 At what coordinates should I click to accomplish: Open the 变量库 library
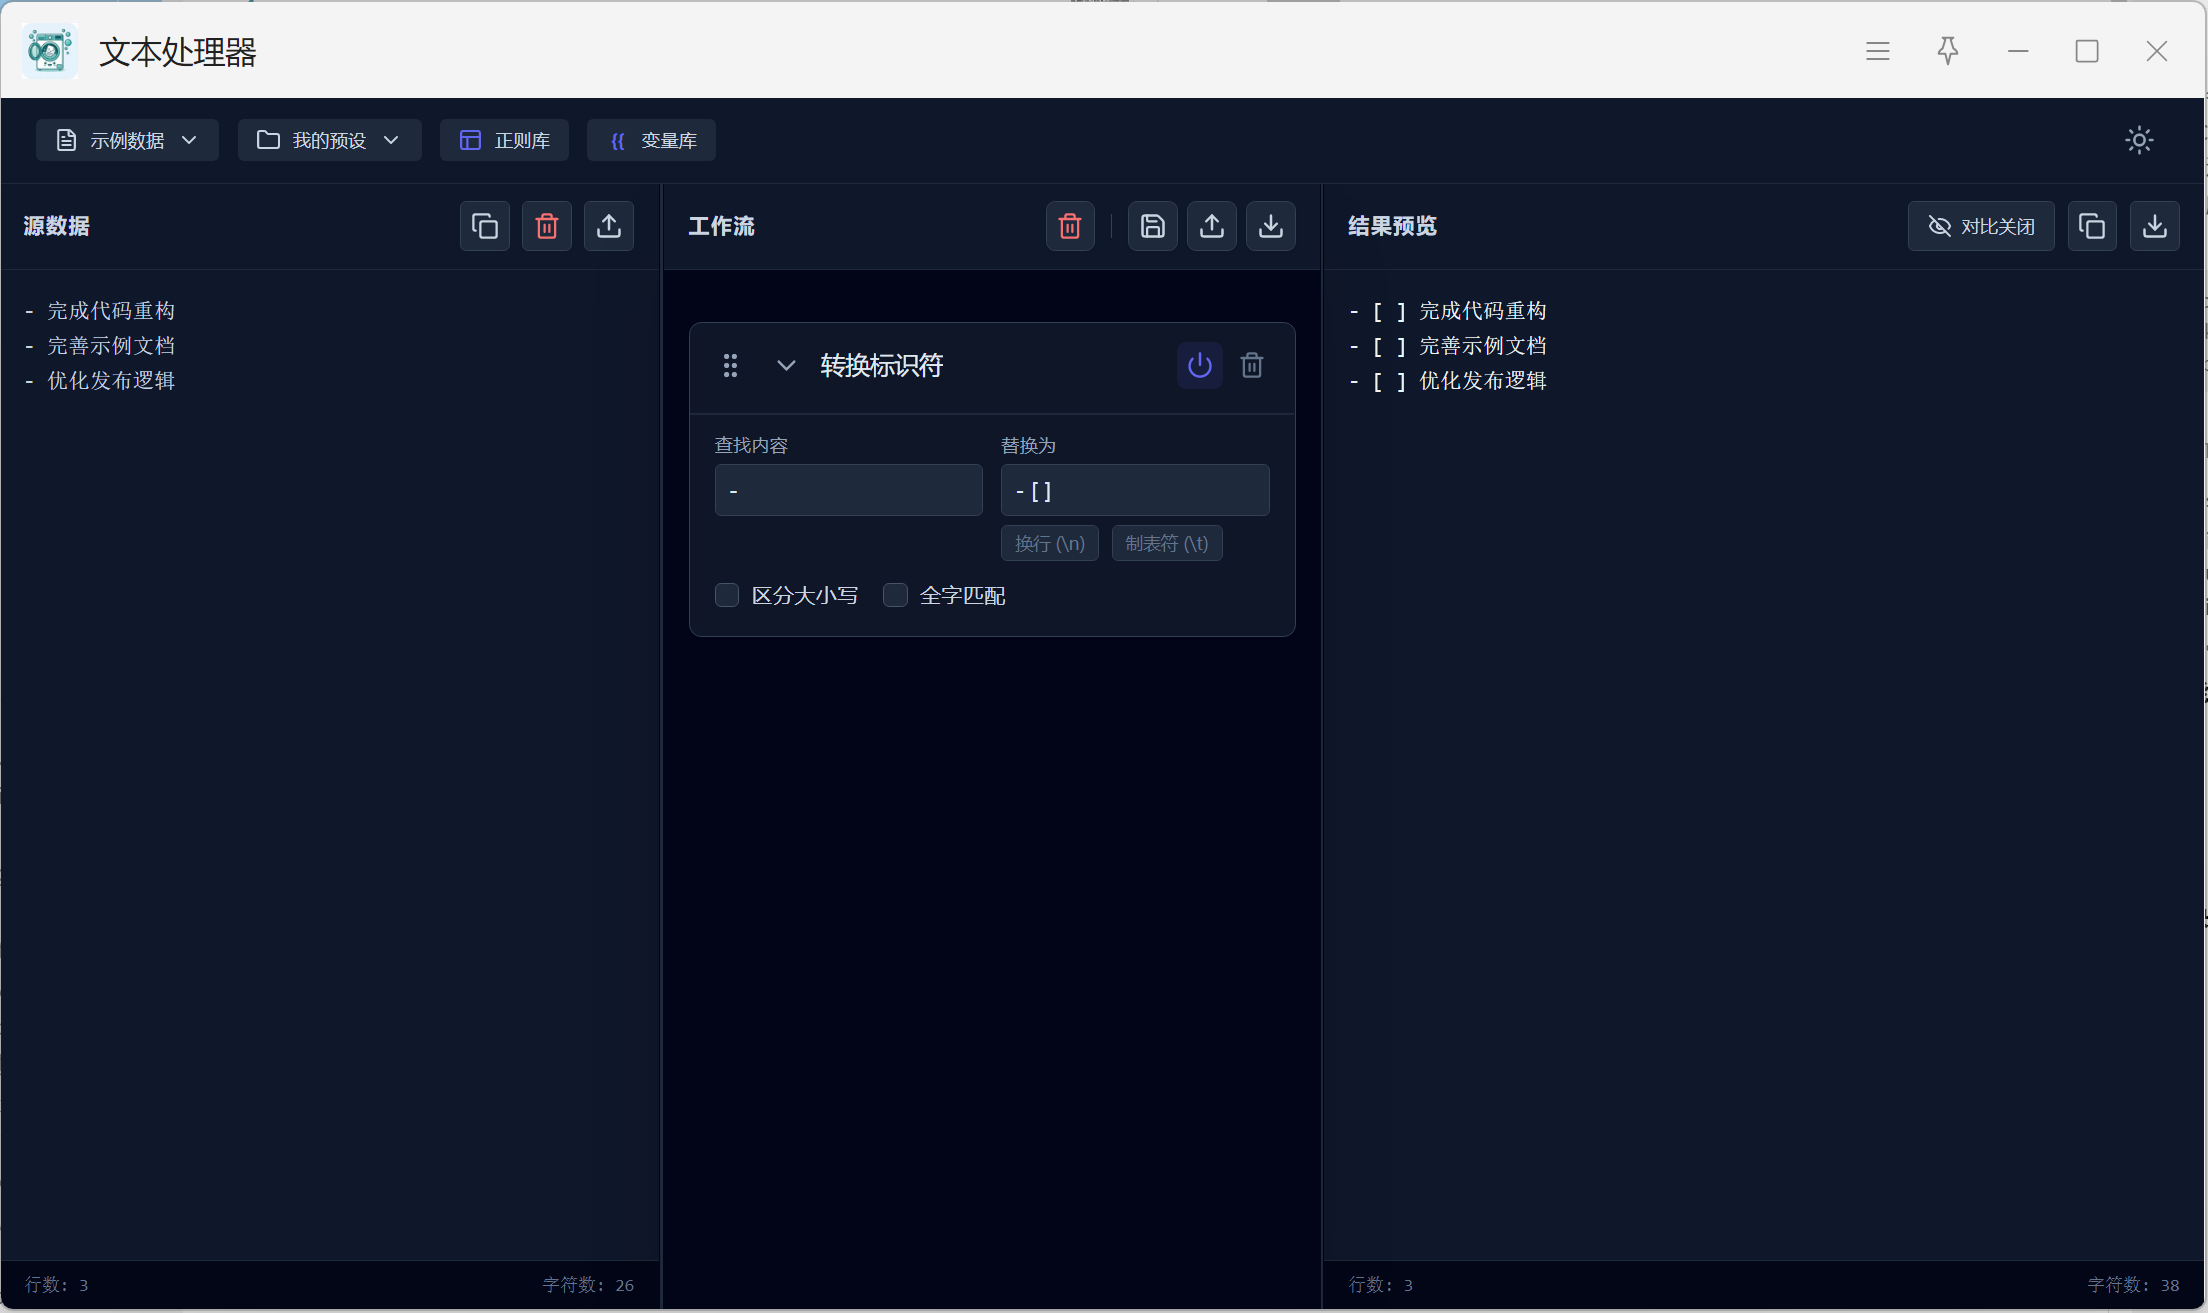(651, 140)
